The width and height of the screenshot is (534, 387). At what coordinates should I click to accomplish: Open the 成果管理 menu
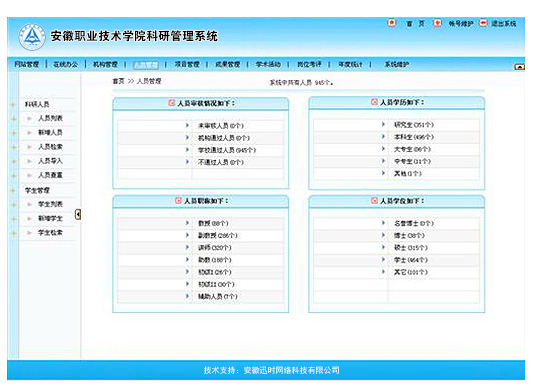coord(228,64)
